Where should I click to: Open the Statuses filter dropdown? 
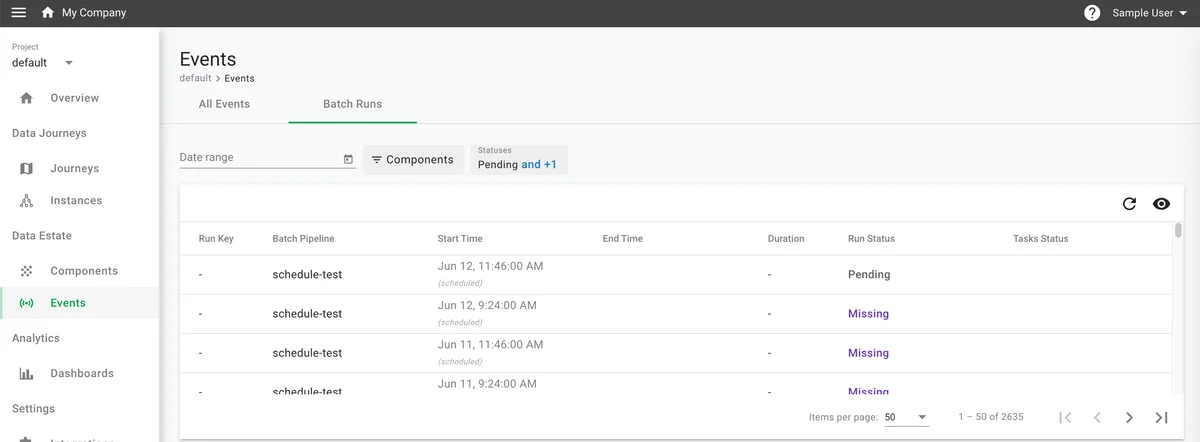tap(519, 159)
